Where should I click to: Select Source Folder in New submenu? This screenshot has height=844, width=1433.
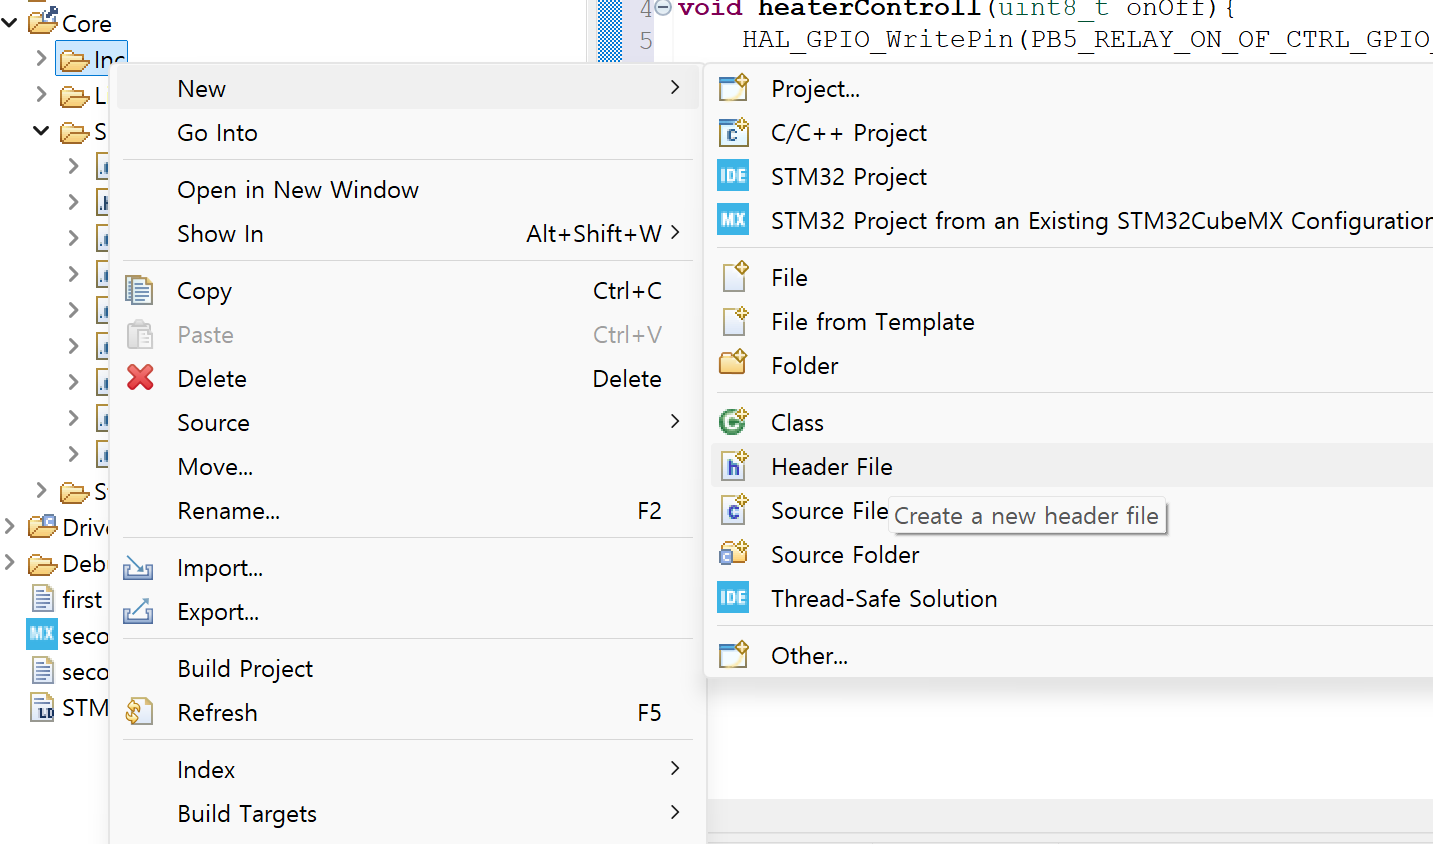pos(1072,554)
